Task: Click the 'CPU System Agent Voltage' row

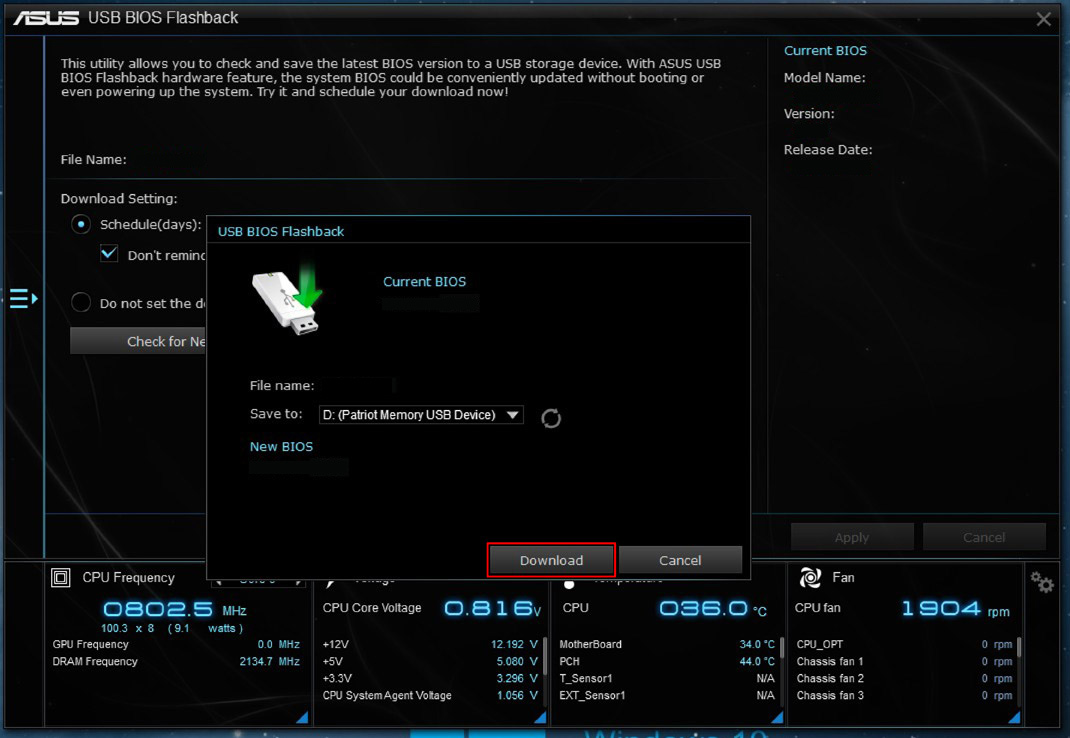Action: click(430, 696)
